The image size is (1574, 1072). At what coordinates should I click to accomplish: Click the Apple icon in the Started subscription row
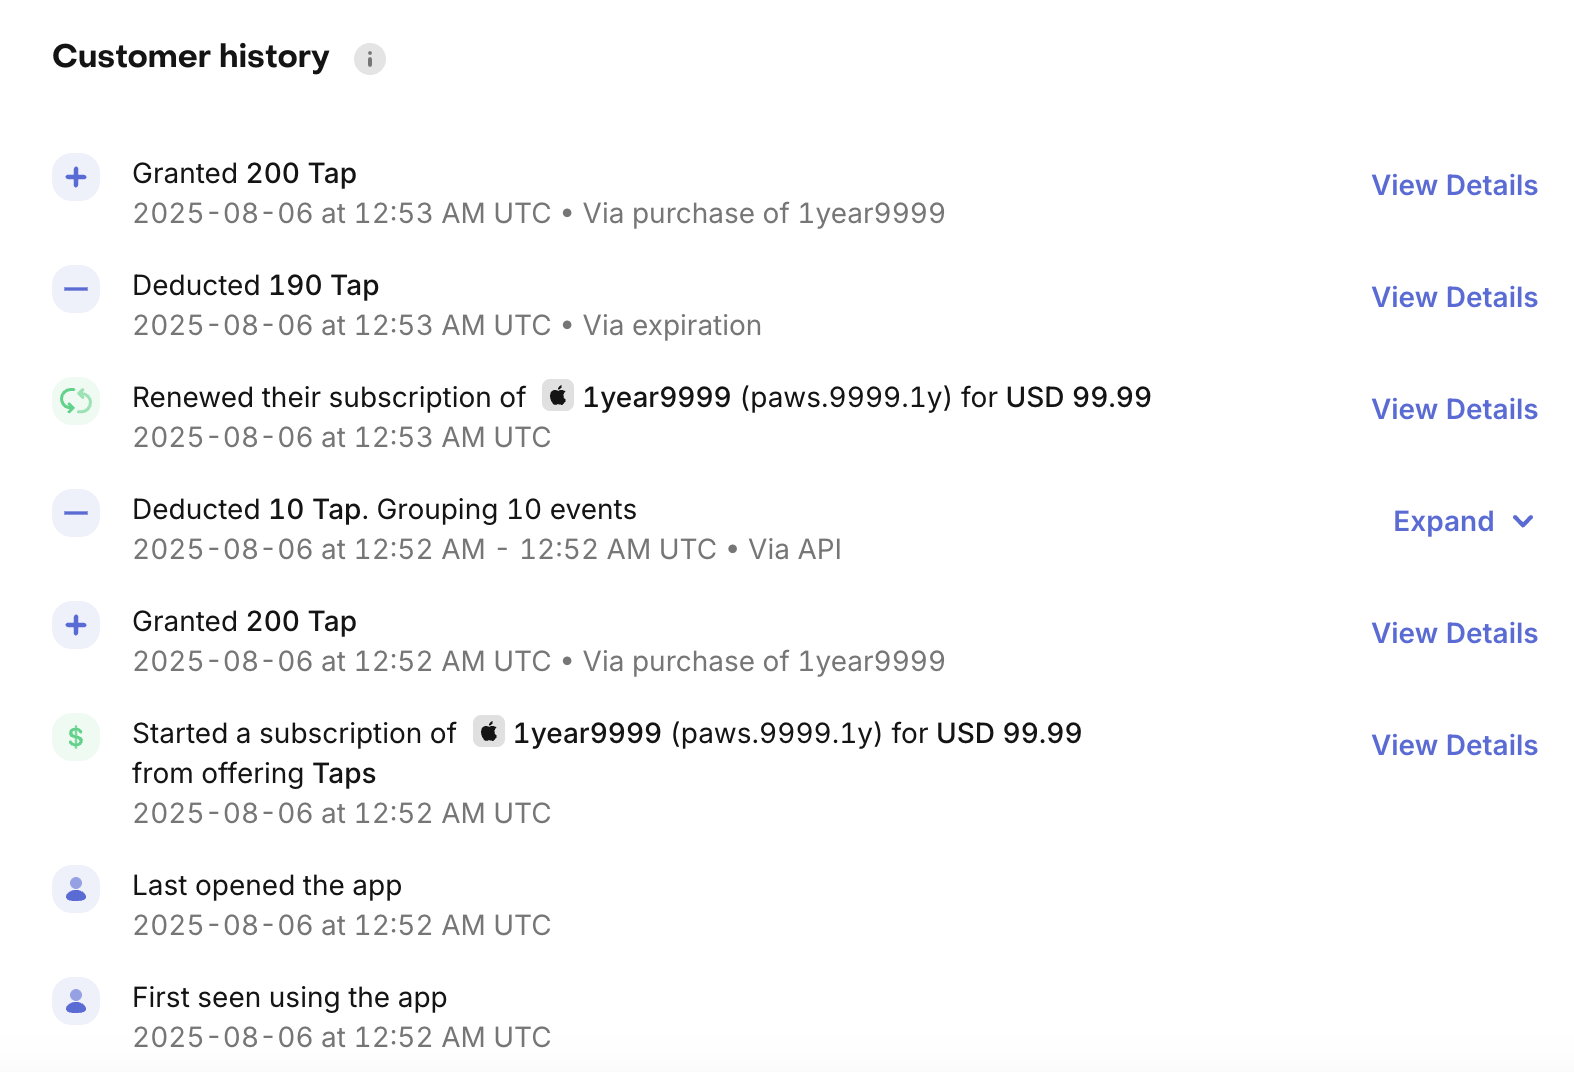pyautogui.click(x=489, y=732)
